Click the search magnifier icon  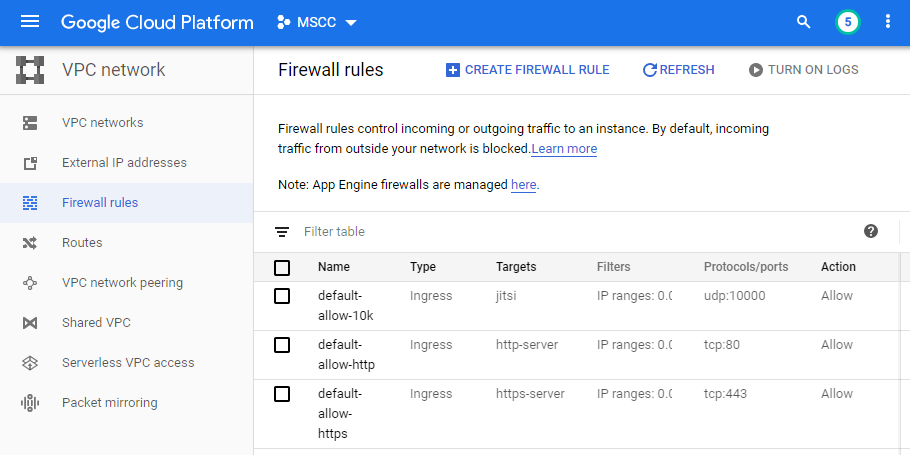click(x=803, y=22)
